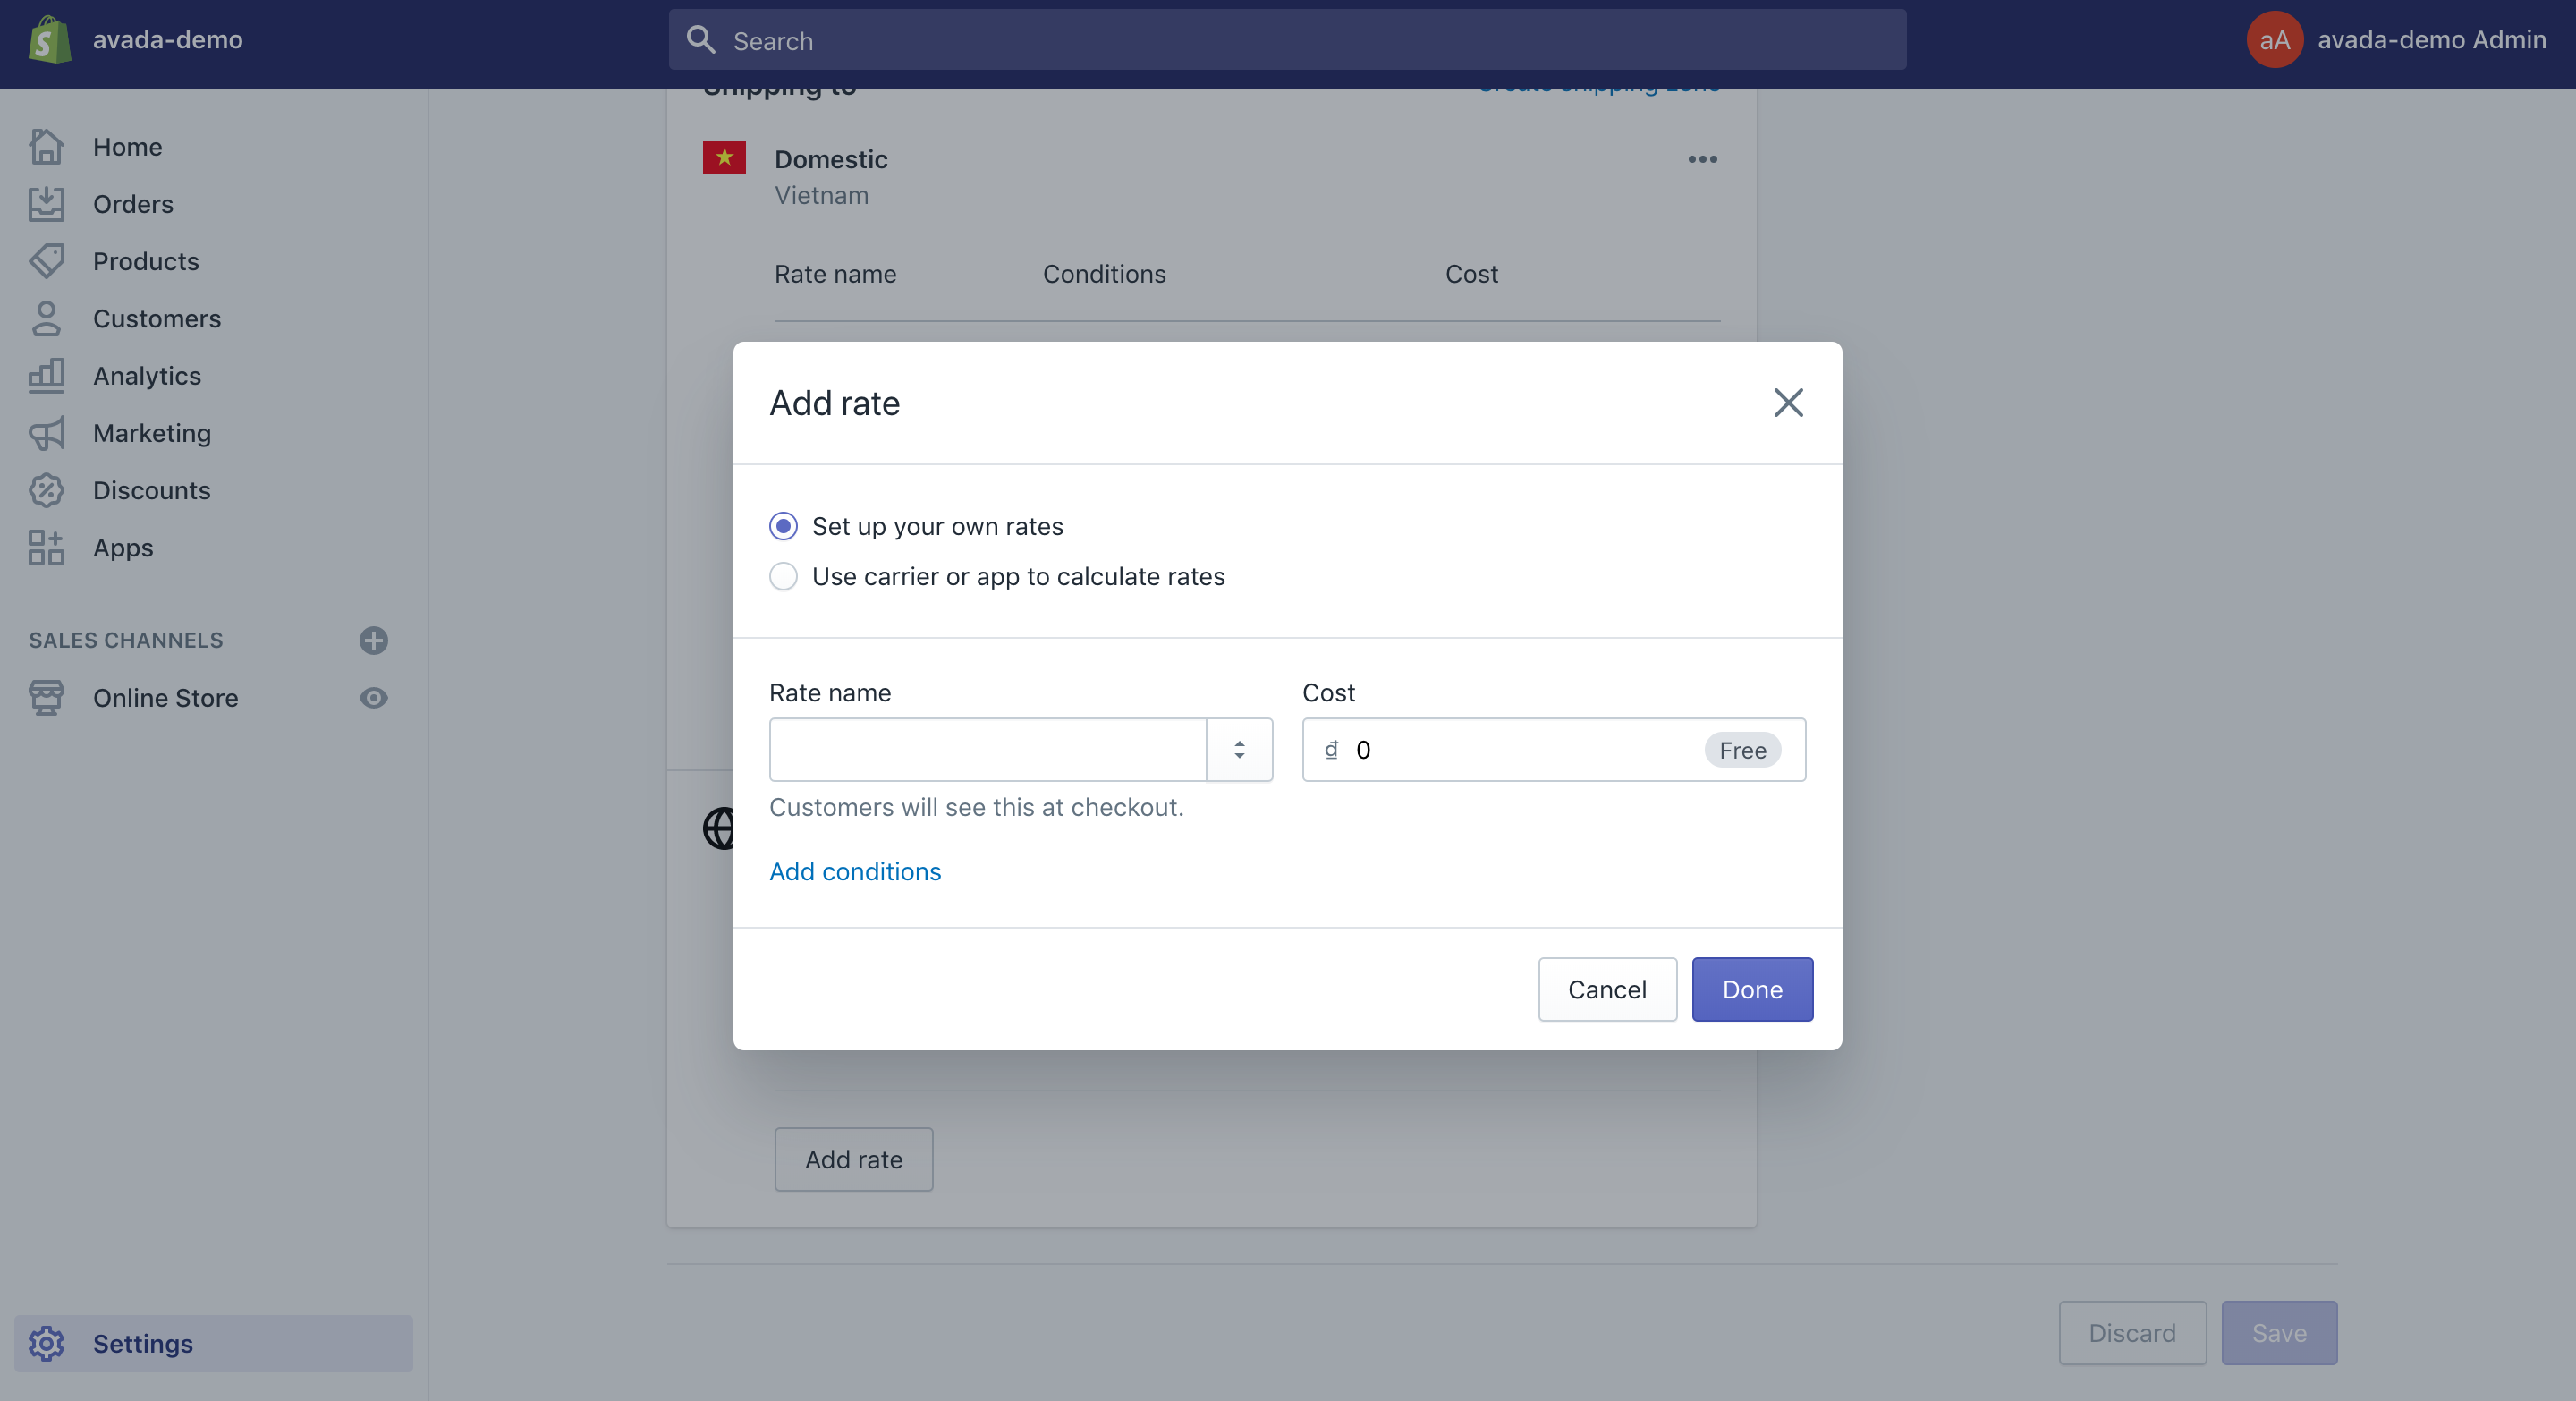
Task: Click the Apps icon in sidebar
Action: click(x=47, y=547)
